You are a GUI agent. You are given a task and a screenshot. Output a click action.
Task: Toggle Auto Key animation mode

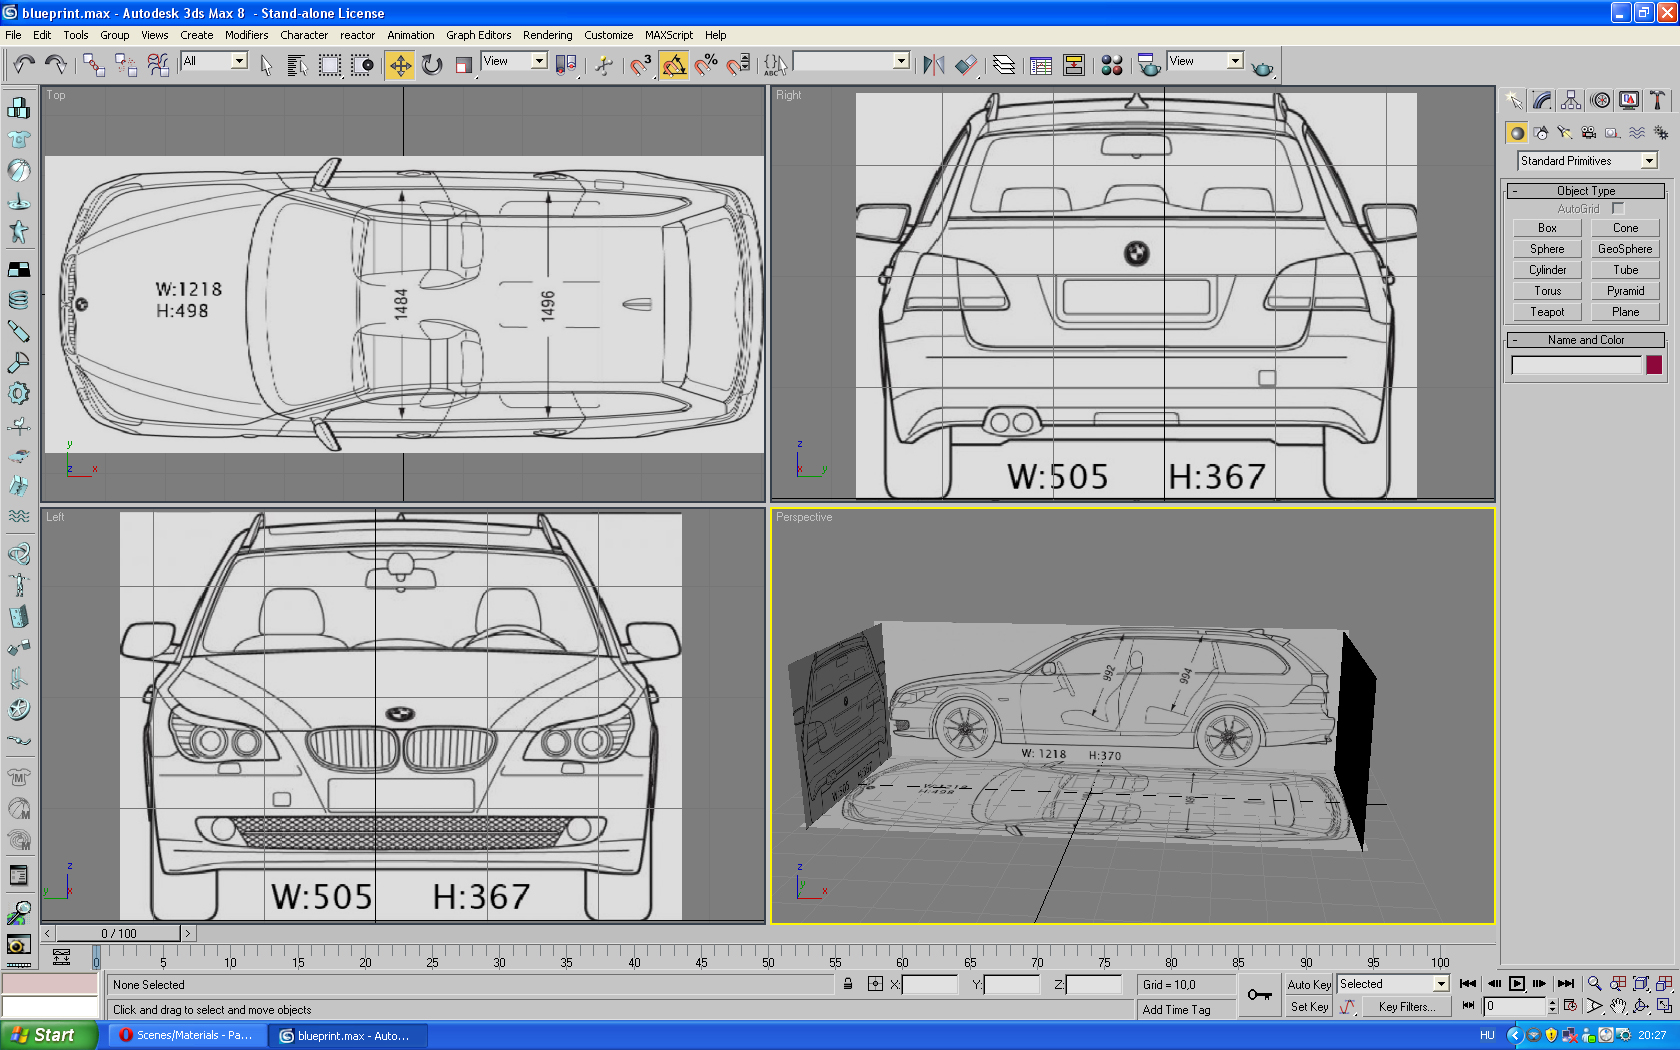click(1309, 985)
